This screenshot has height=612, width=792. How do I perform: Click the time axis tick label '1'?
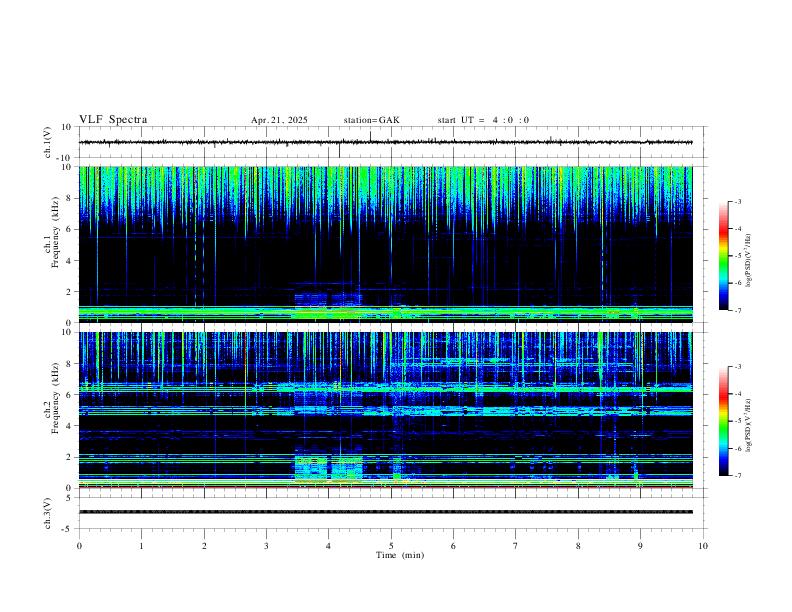141,546
